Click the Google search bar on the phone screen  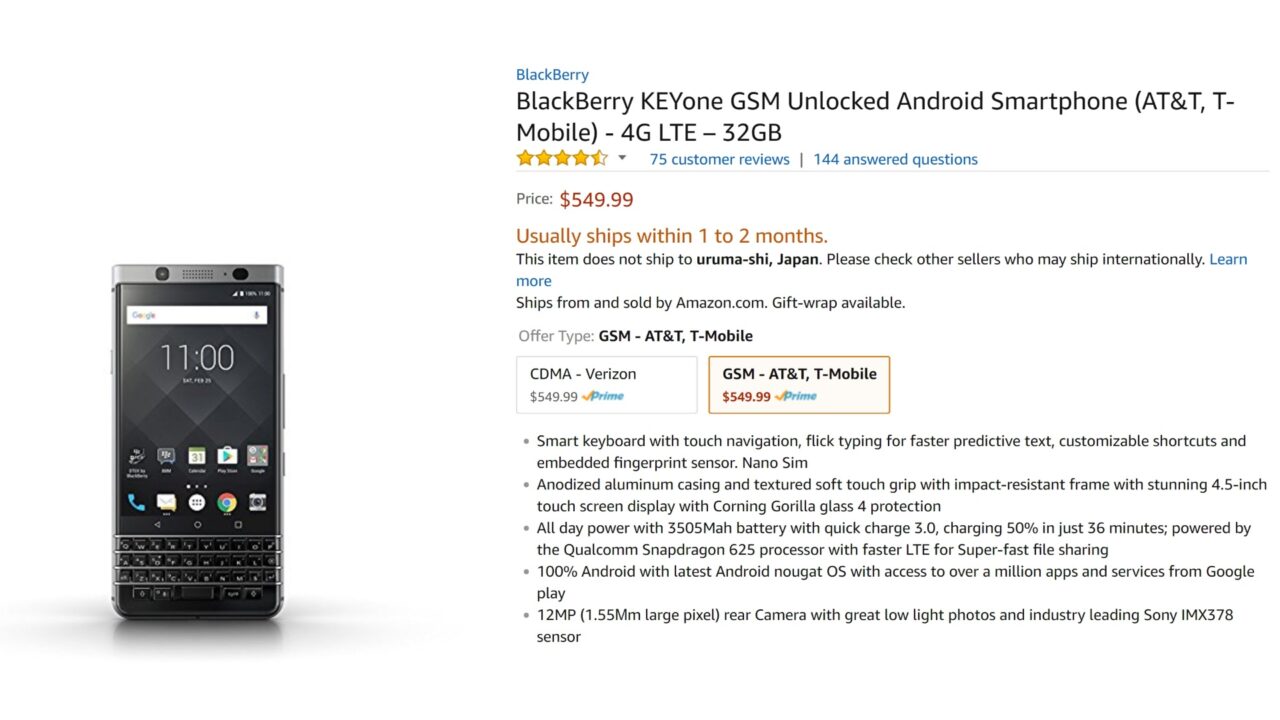pos(190,315)
